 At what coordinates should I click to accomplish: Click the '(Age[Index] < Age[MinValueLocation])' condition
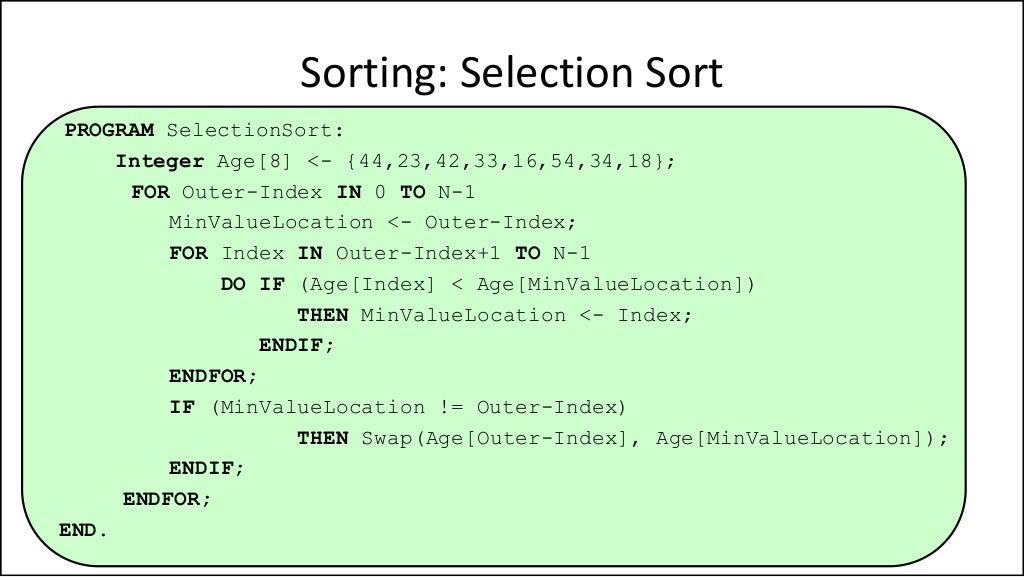527,284
